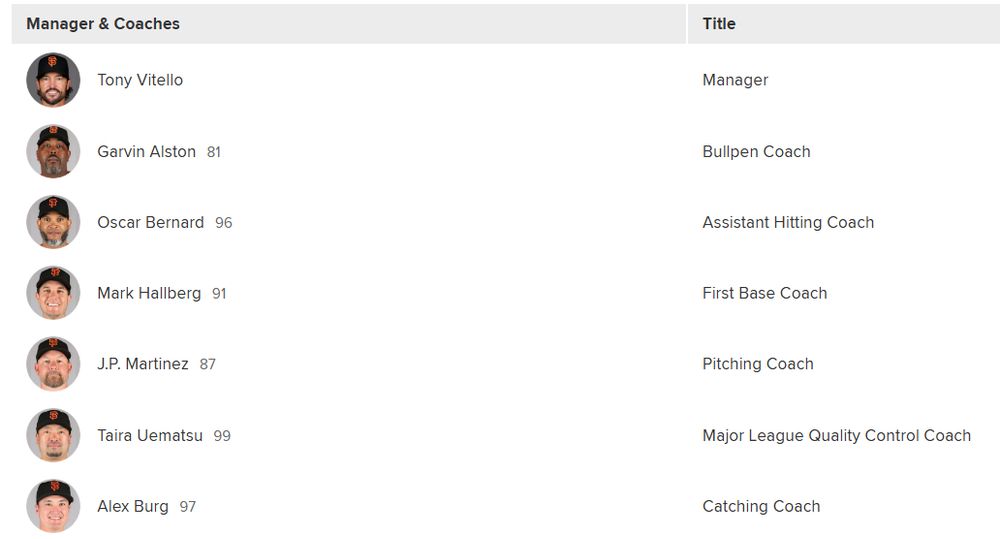Click the Manager & Coaches column header
This screenshot has height=539, width=1000.
(x=103, y=24)
